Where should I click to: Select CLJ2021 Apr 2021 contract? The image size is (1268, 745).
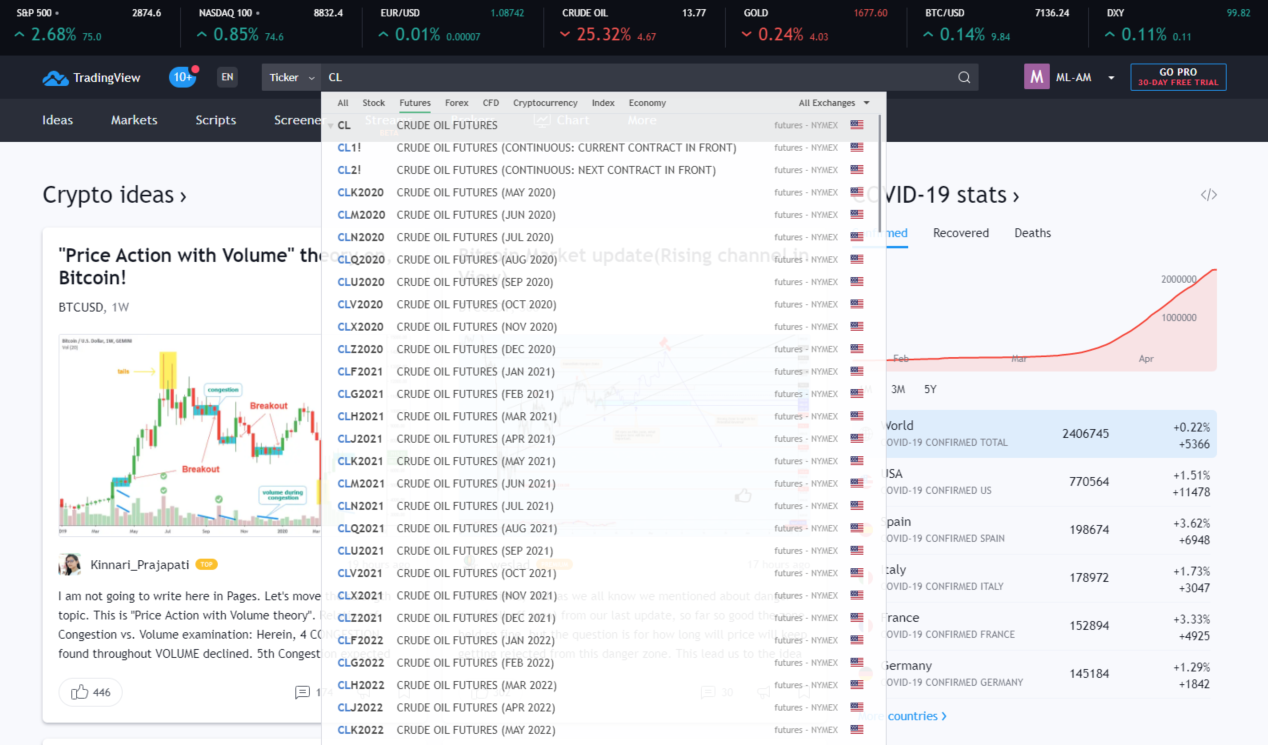point(600,439)
